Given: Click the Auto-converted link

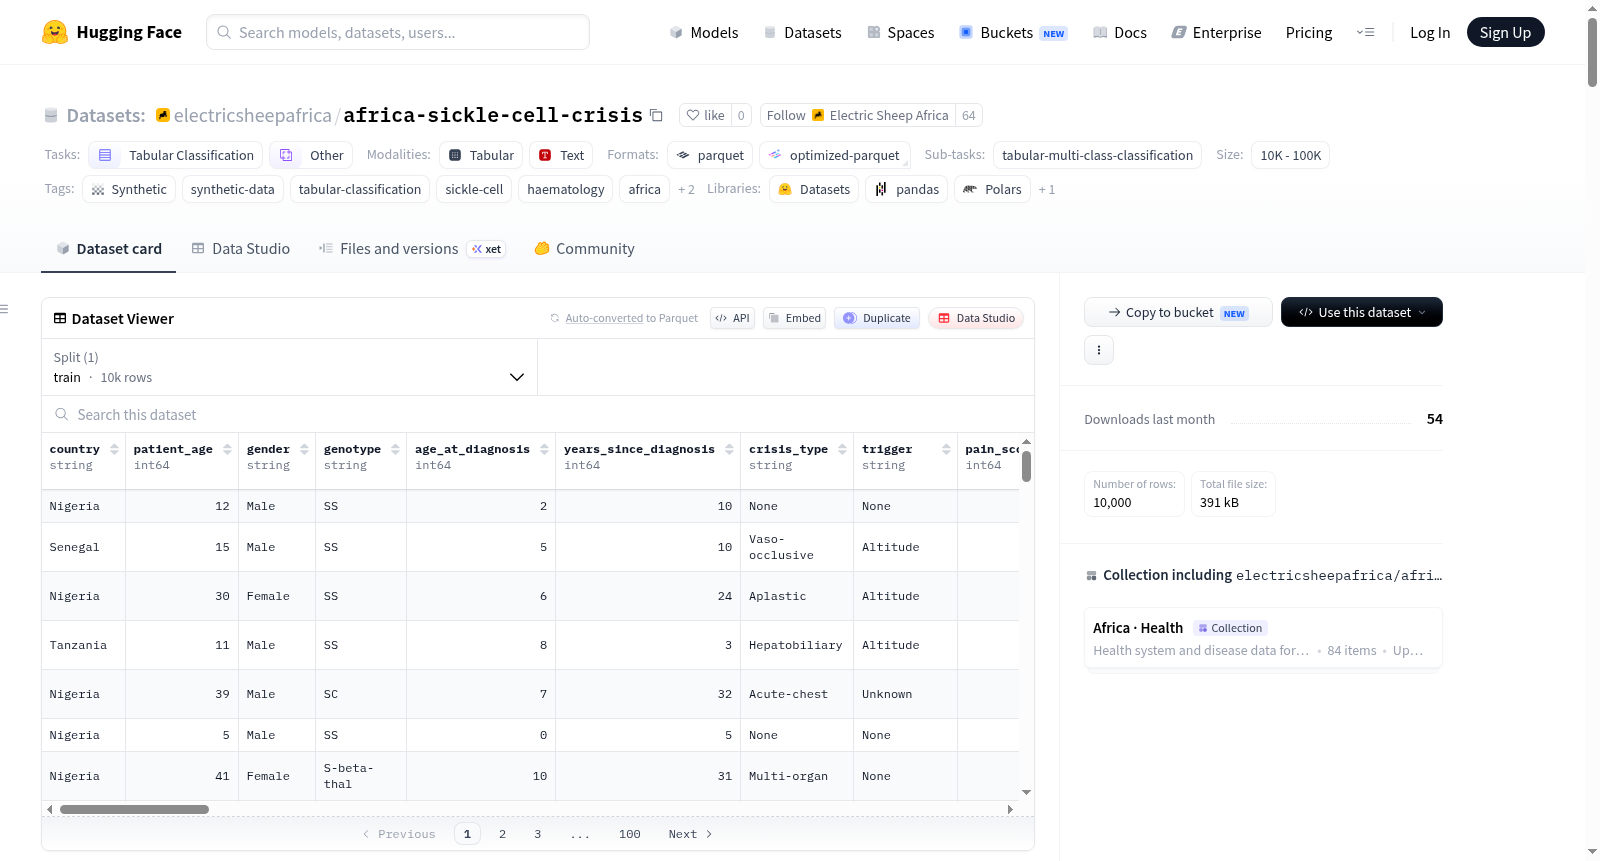Looking at the screenshot, I should (604, 318).
